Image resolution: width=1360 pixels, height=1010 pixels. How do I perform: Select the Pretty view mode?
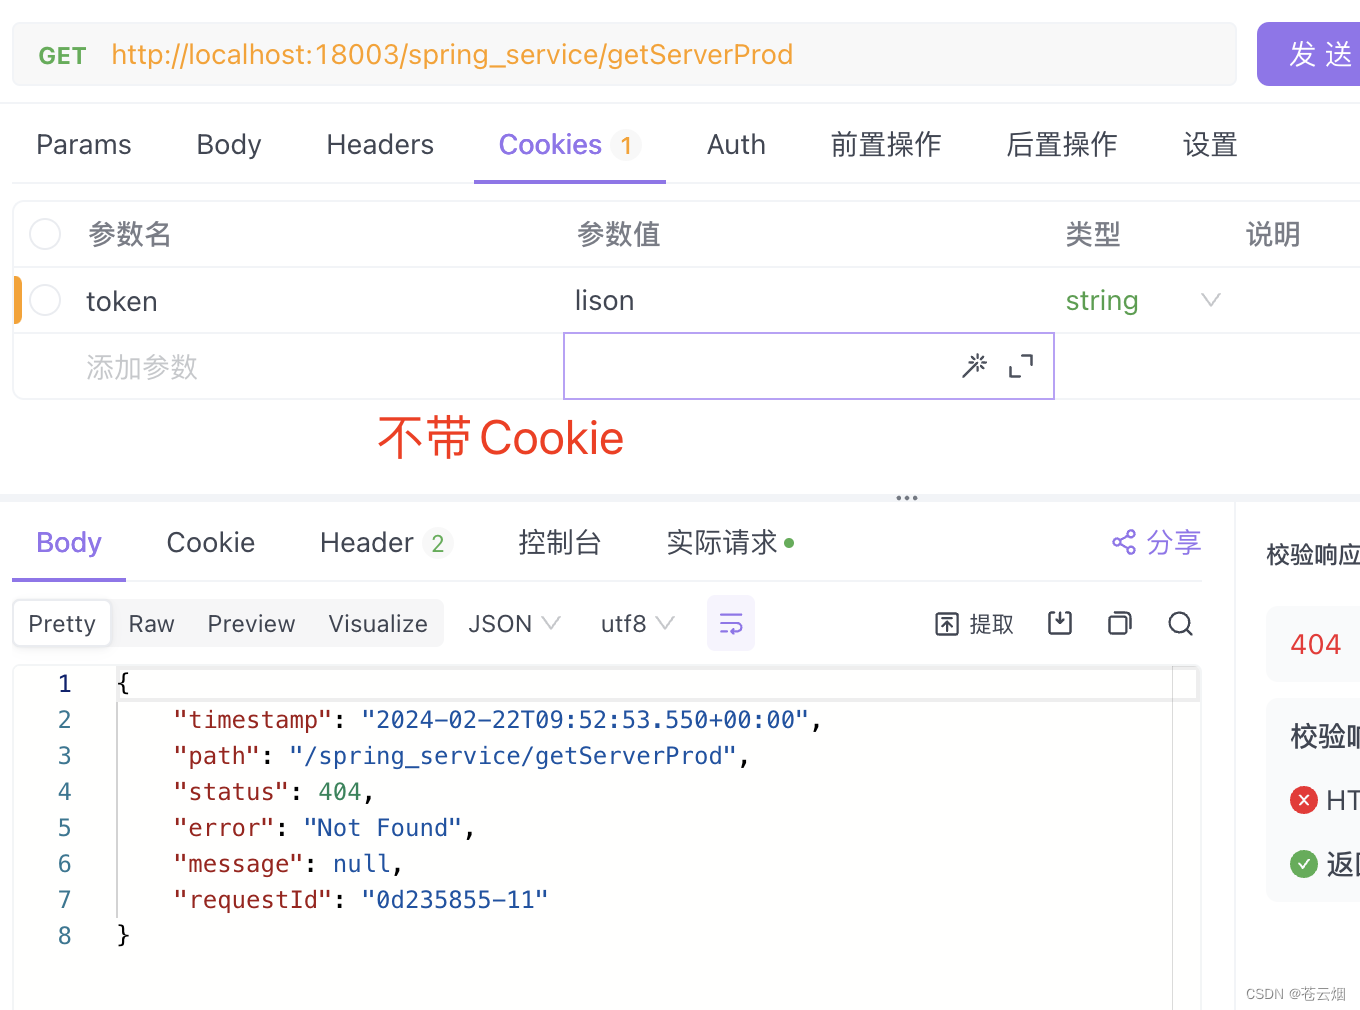(62, 623)
